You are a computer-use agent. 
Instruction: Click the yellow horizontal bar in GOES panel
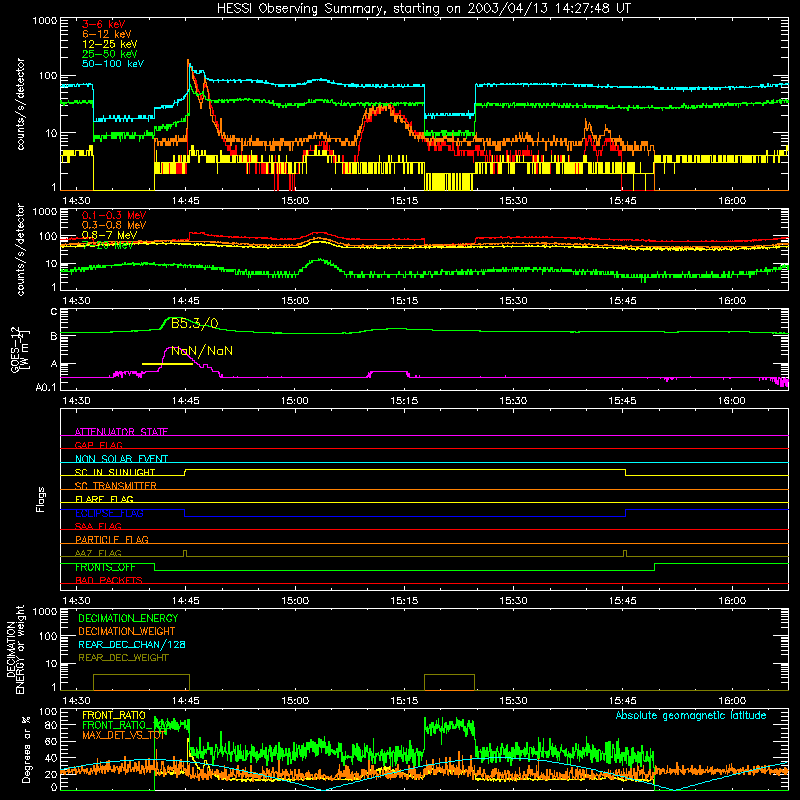167,364
